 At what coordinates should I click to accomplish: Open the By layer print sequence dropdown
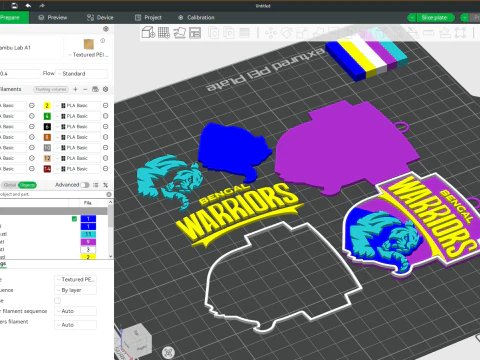pos(75,290)
